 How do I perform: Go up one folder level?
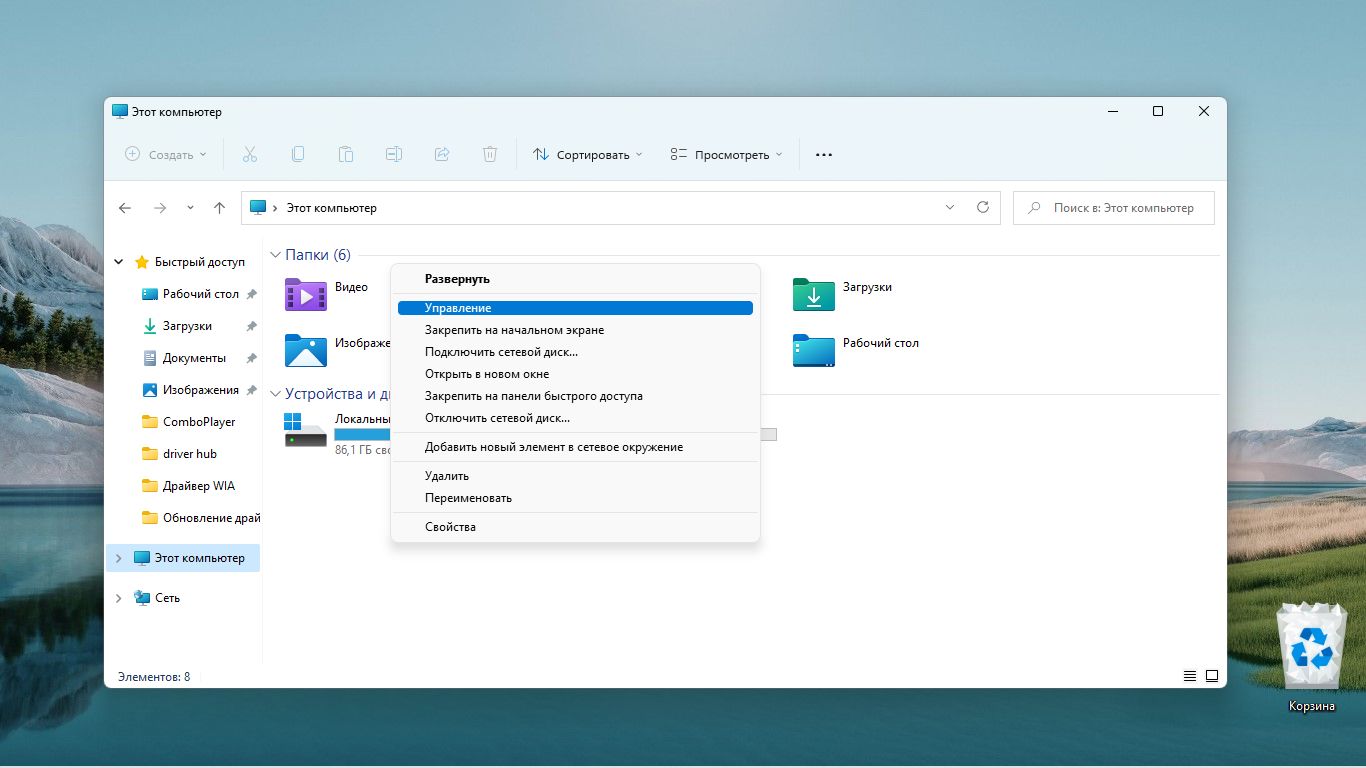219,208
